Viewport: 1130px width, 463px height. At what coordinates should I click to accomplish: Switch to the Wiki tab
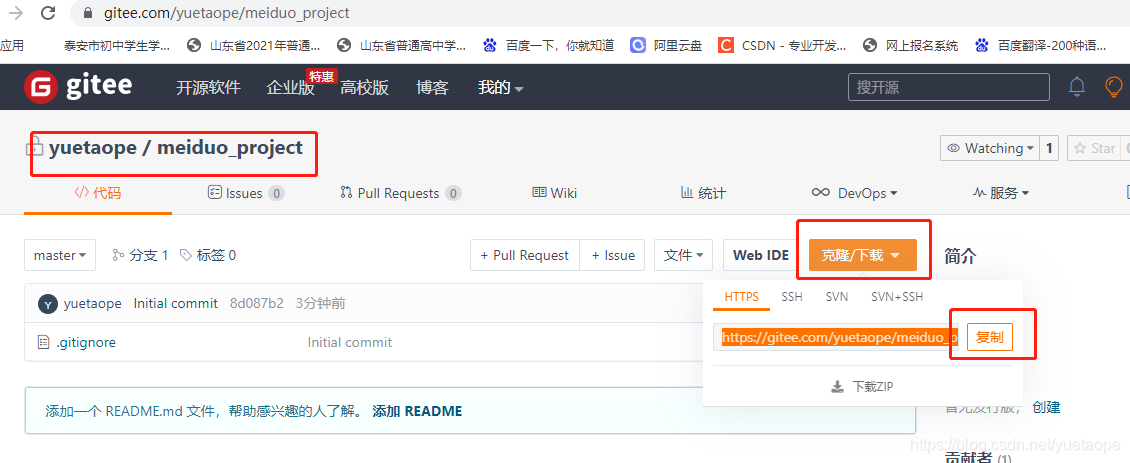[x=554, y=193]
